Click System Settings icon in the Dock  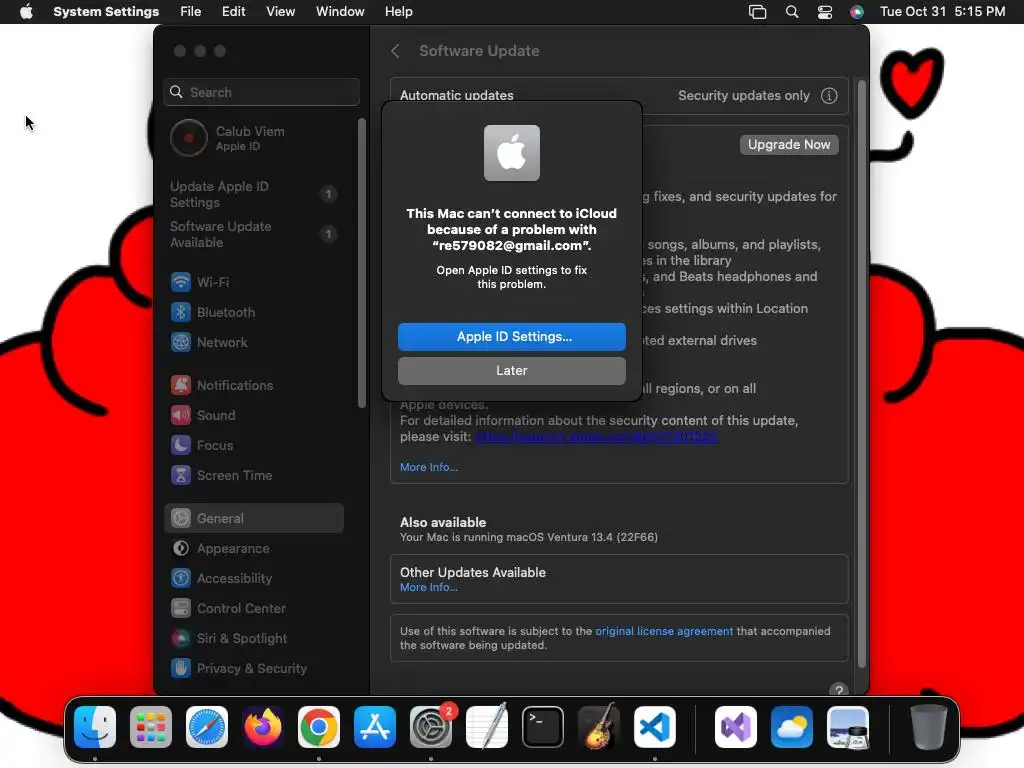[x=431, y=727]
